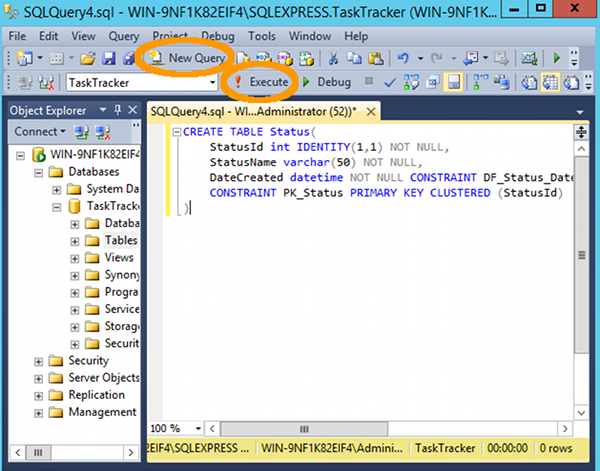Open the zoom percentage dropdown
The width and height of the screenshot is (600, 471).
(198, 429)
